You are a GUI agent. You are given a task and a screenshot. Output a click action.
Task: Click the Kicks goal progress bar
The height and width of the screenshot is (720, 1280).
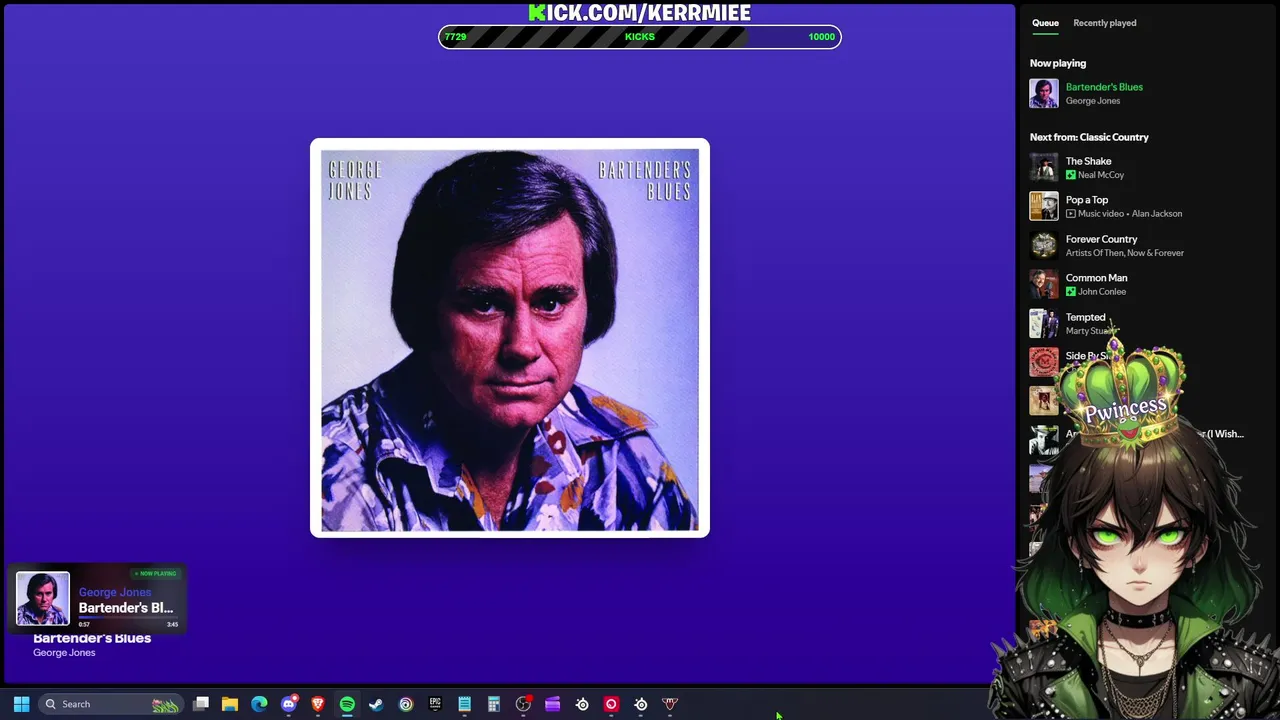click(x=640, y=37)
